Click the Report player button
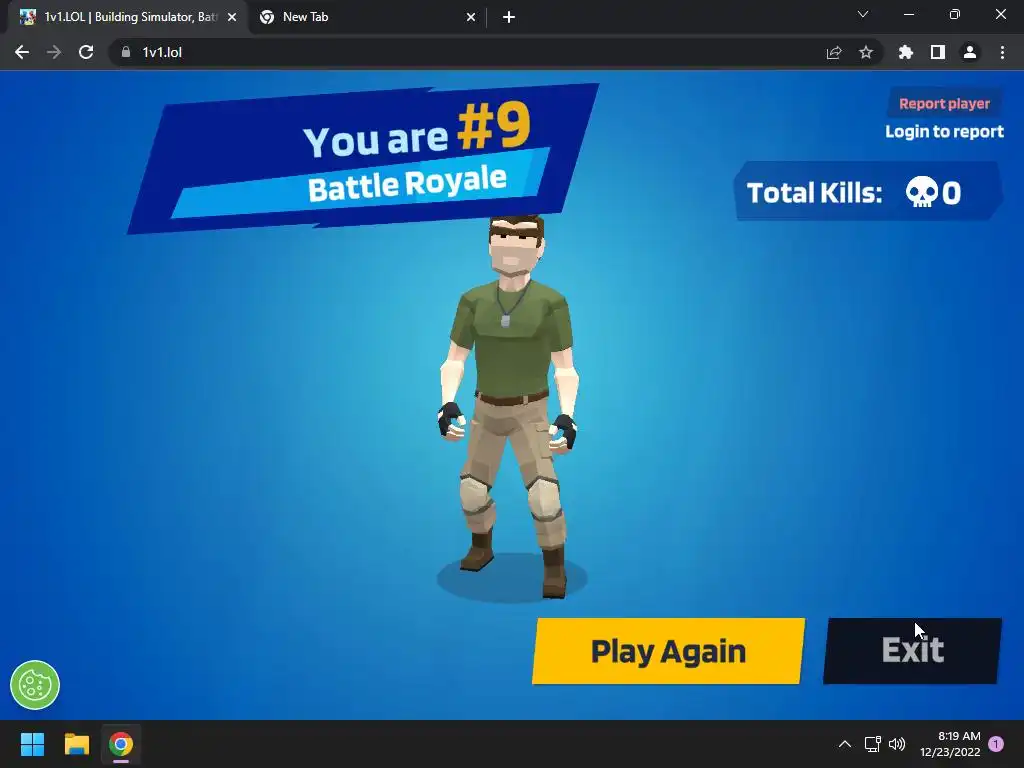Viewport: 1024px width, 768px height. tap(944, 103)
